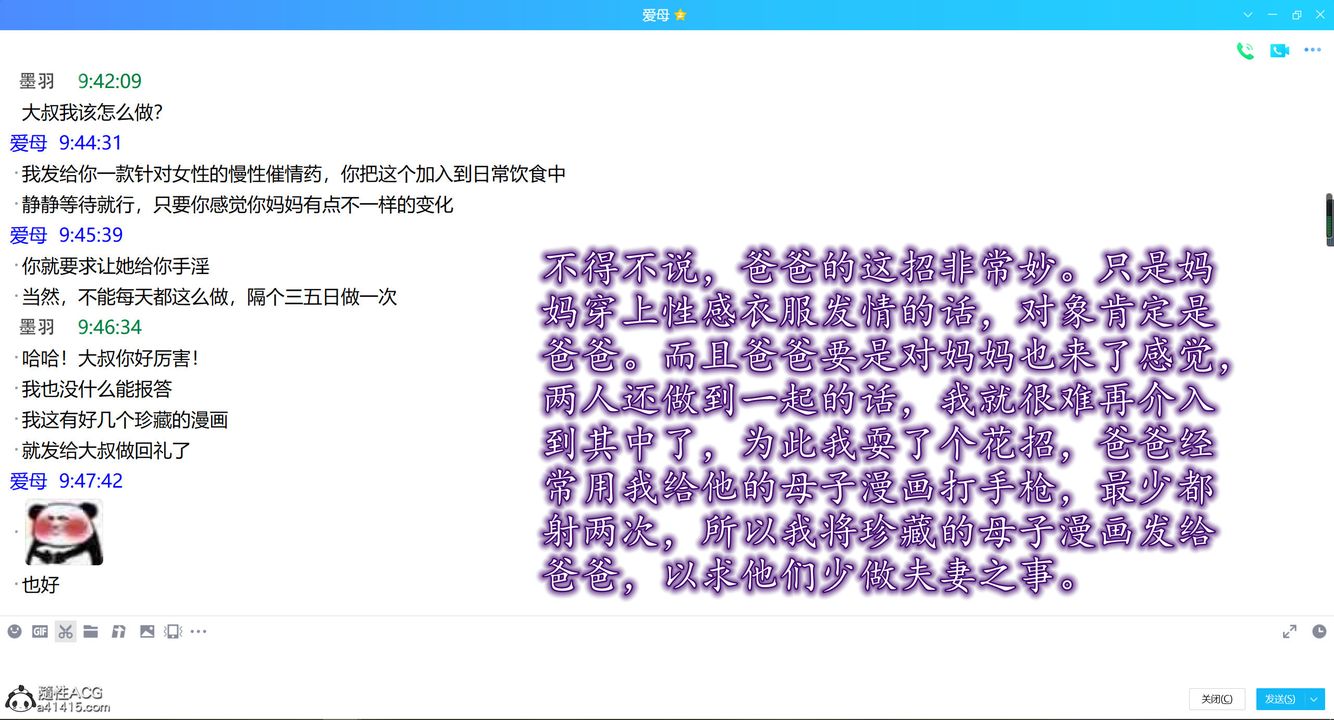Open the emoji picker in the toolbar
The height and width of the screenshot is (720, 1334).
click(x=14, y=631)
